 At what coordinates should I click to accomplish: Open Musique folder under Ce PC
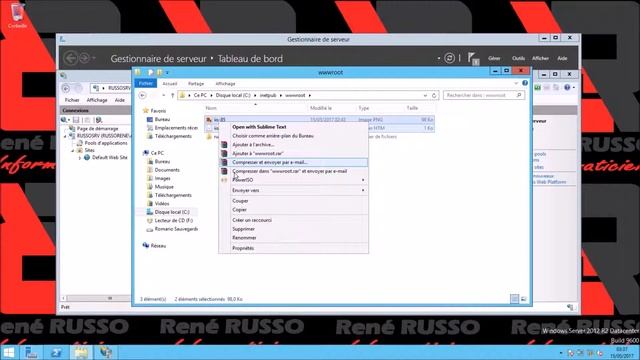point(164,187)
